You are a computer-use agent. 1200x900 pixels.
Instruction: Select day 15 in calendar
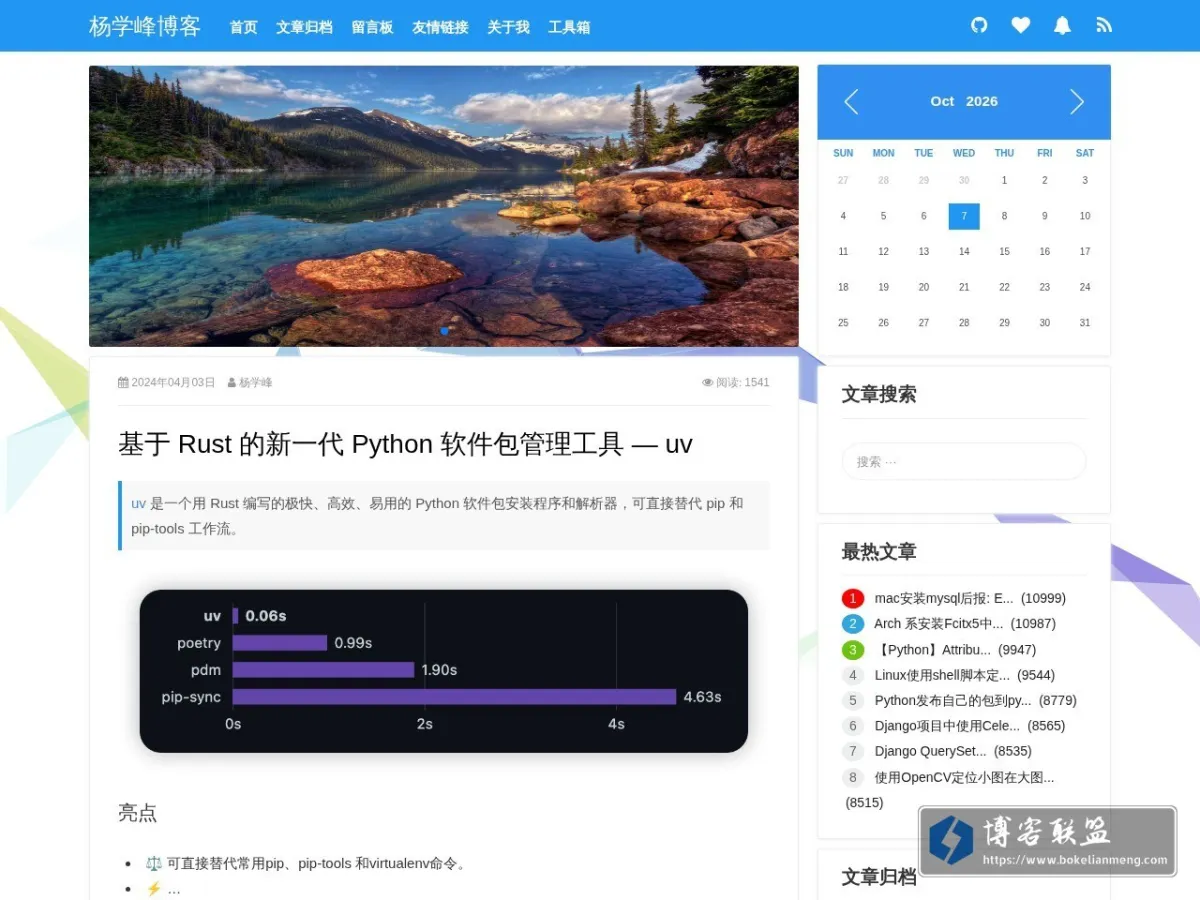pos(1004,252)
